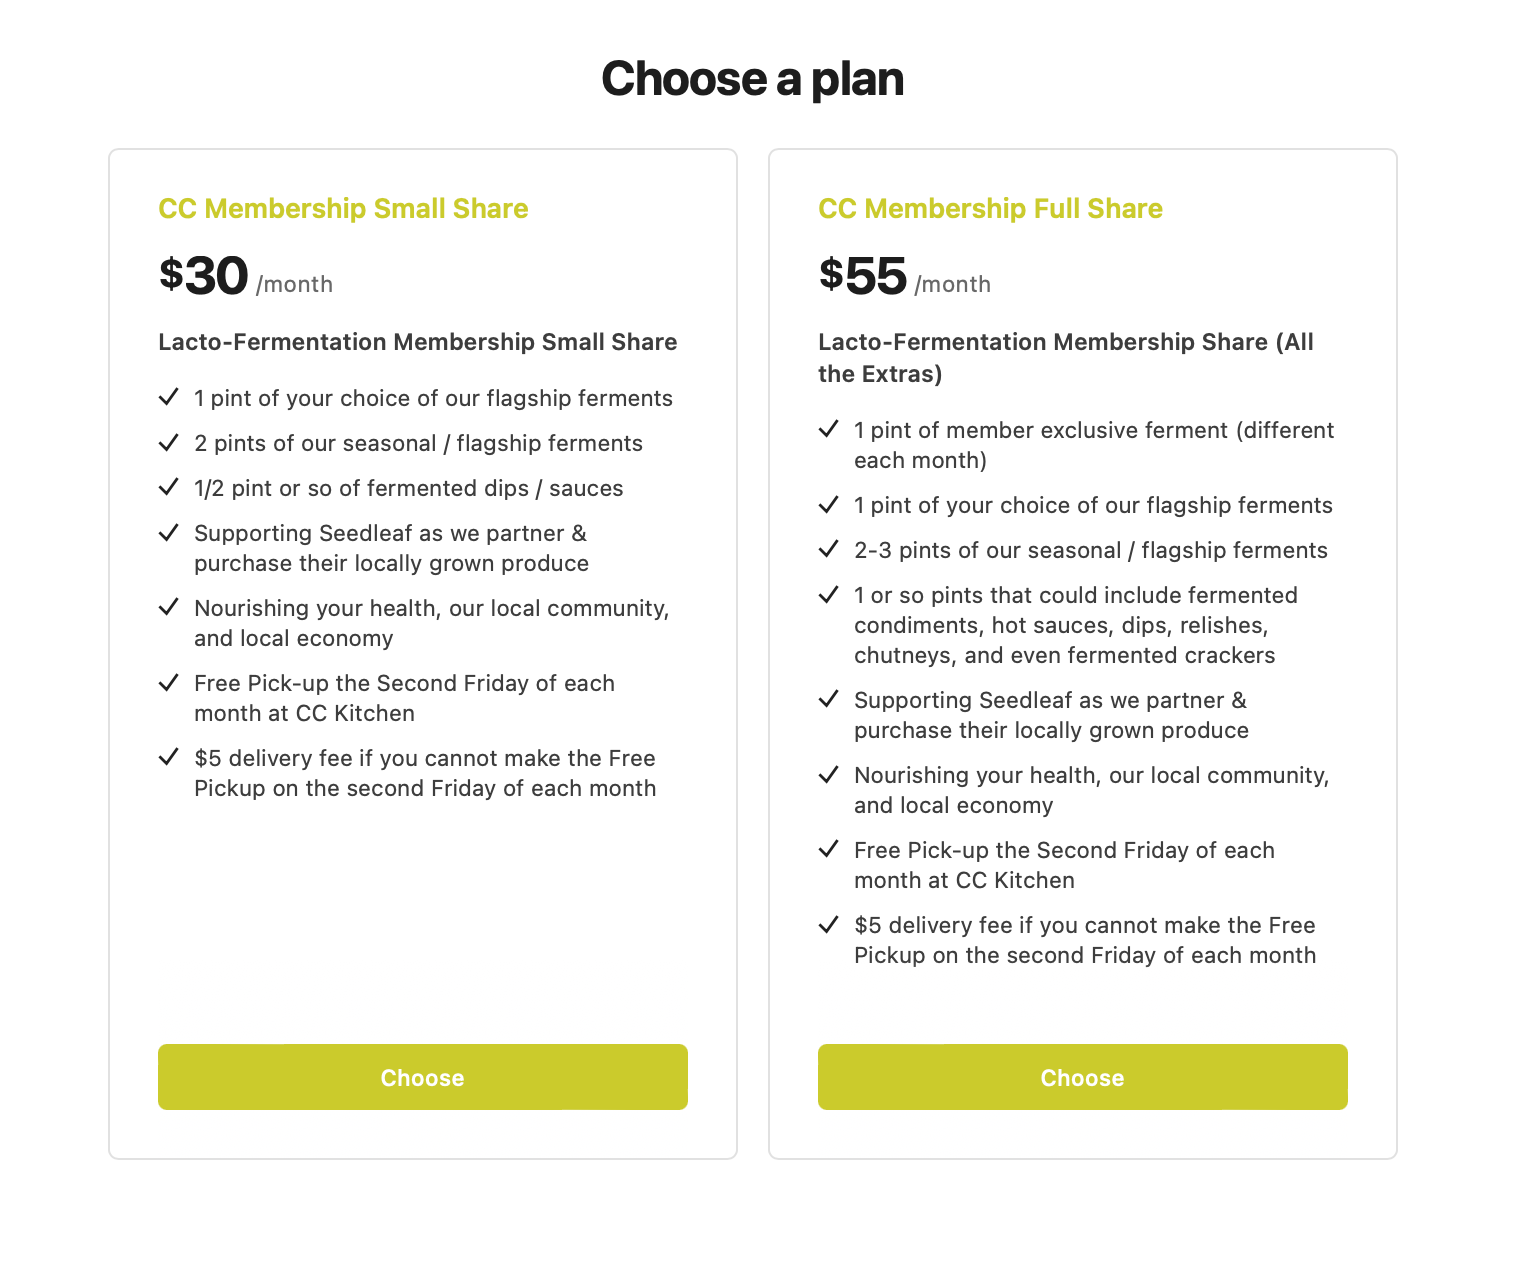Click the Choose a plan heading
Image resolution: width=1522 pixels, height=1284 pixels.
[753, 79]
